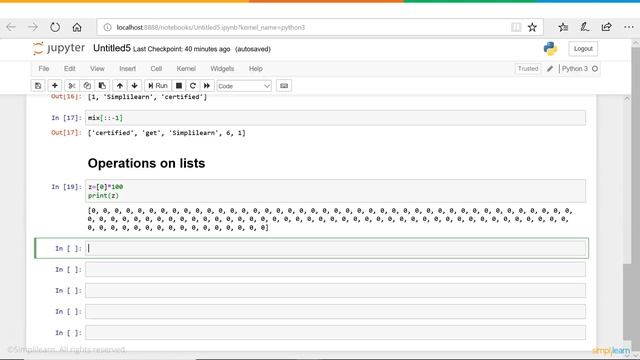Click the notebook scrollbar up arrow
Viewport: 640px width, 360px height.
click(x=627, y=98)
